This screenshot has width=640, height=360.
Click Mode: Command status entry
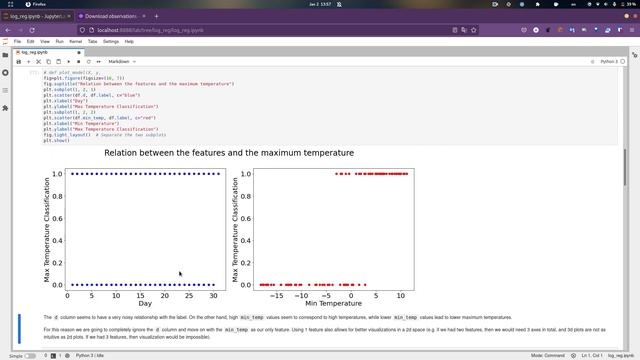548,356
